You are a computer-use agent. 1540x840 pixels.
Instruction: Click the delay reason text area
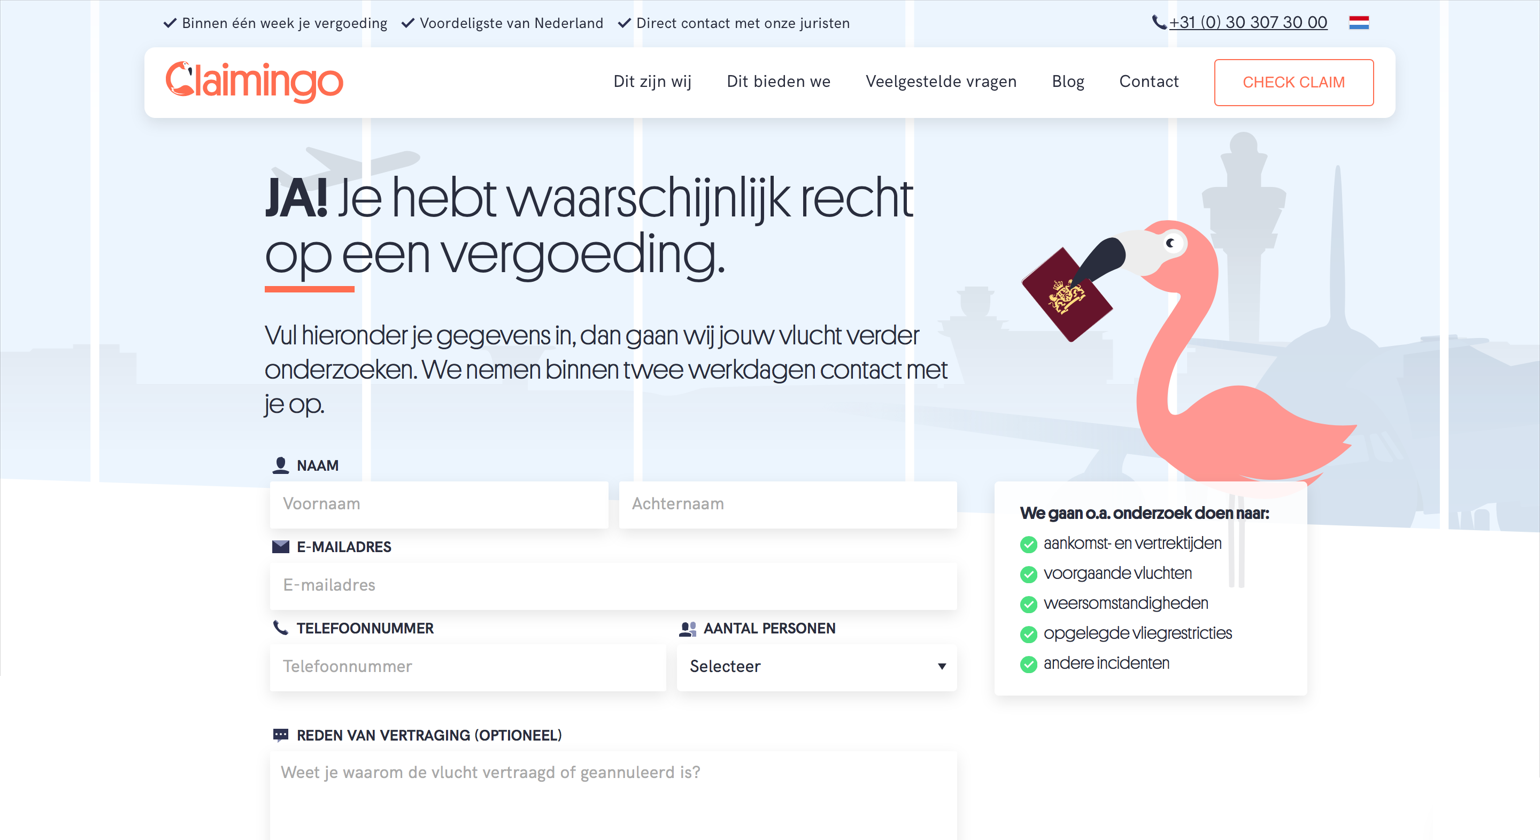coord(613,797)
